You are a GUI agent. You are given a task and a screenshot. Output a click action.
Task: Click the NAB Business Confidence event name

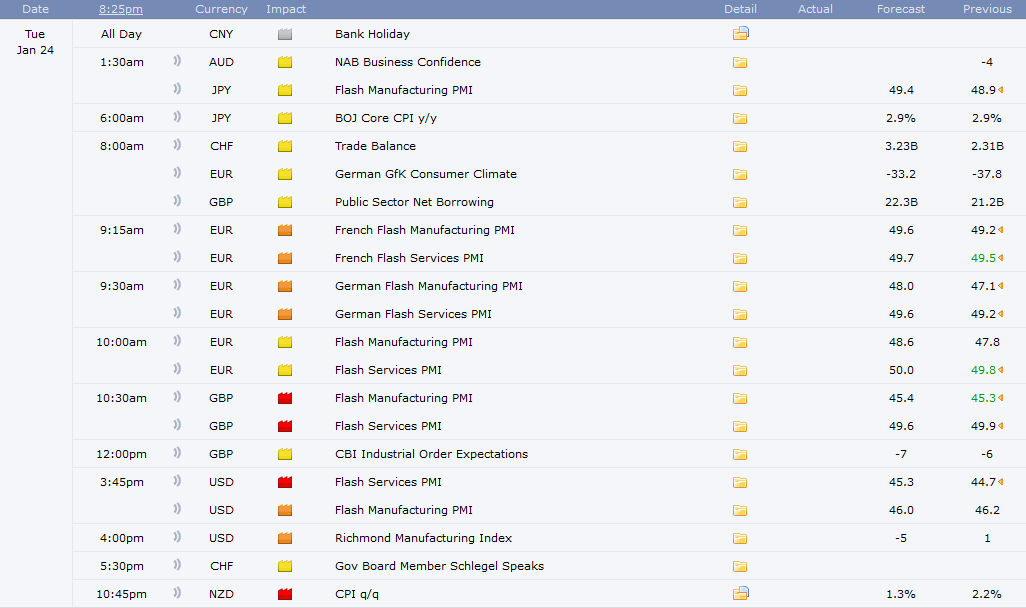point(408,62)
